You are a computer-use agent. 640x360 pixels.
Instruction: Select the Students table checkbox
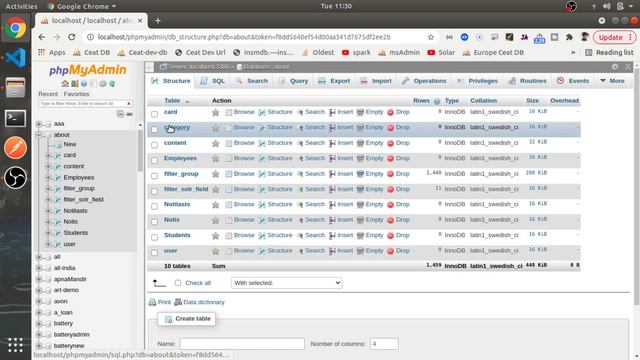[154, 238]
